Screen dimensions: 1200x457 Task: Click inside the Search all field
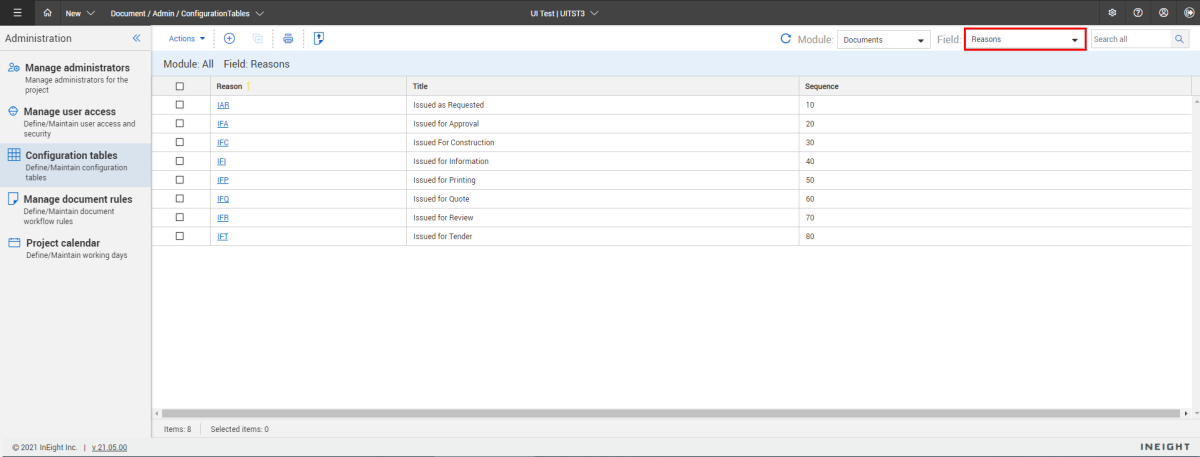point(1129,39)
